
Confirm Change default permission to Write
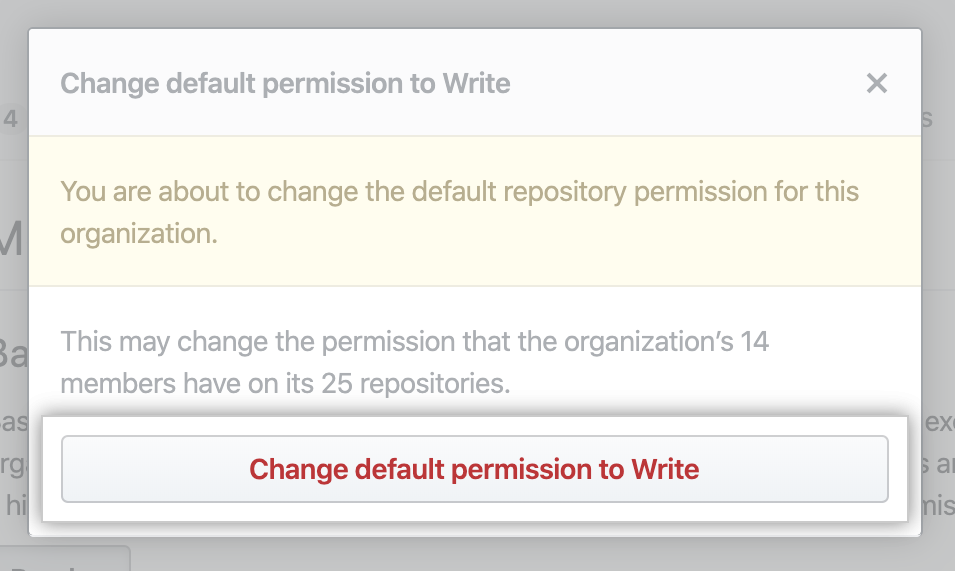point(474,469)
